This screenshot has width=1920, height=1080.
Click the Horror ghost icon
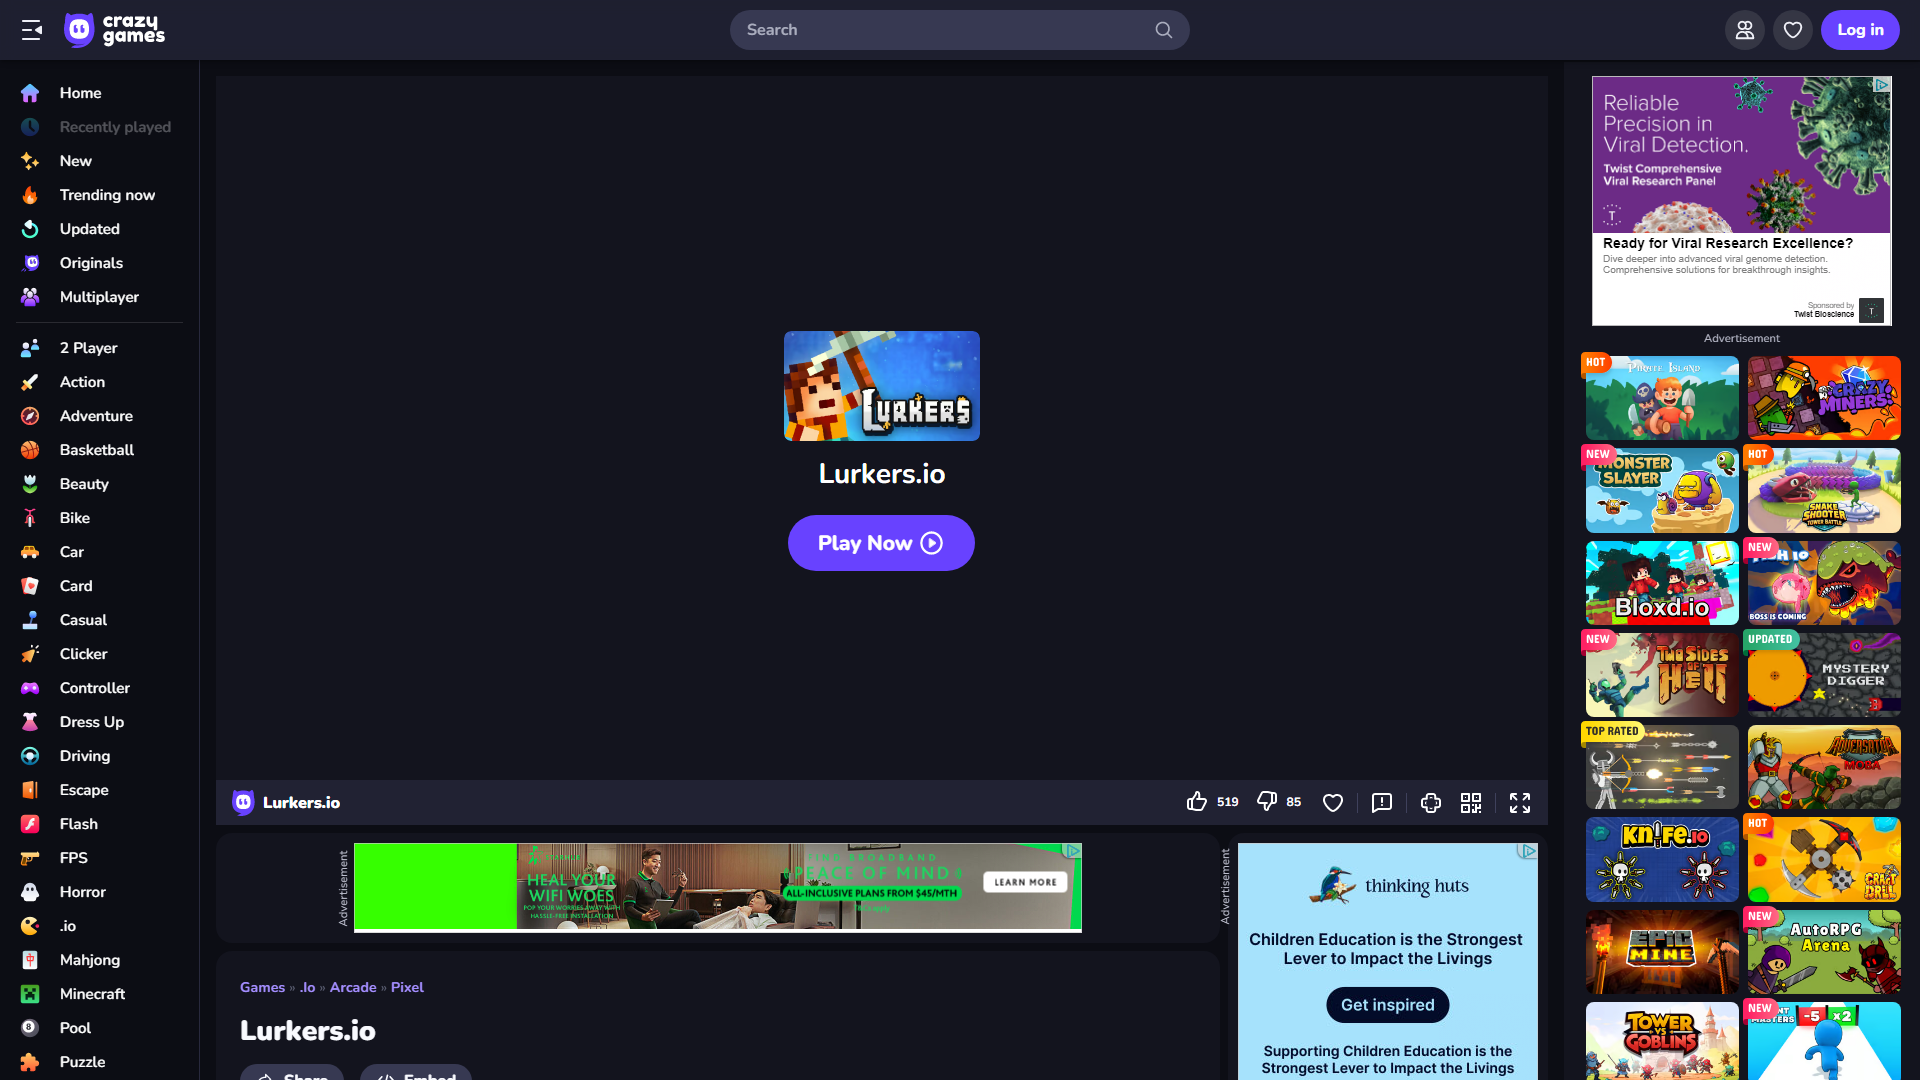click(30, 892)
